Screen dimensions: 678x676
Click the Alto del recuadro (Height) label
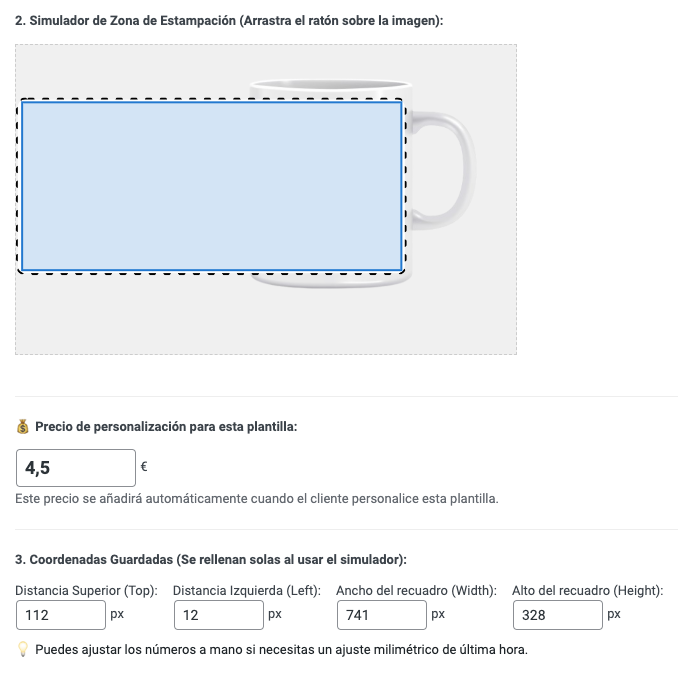588,591
